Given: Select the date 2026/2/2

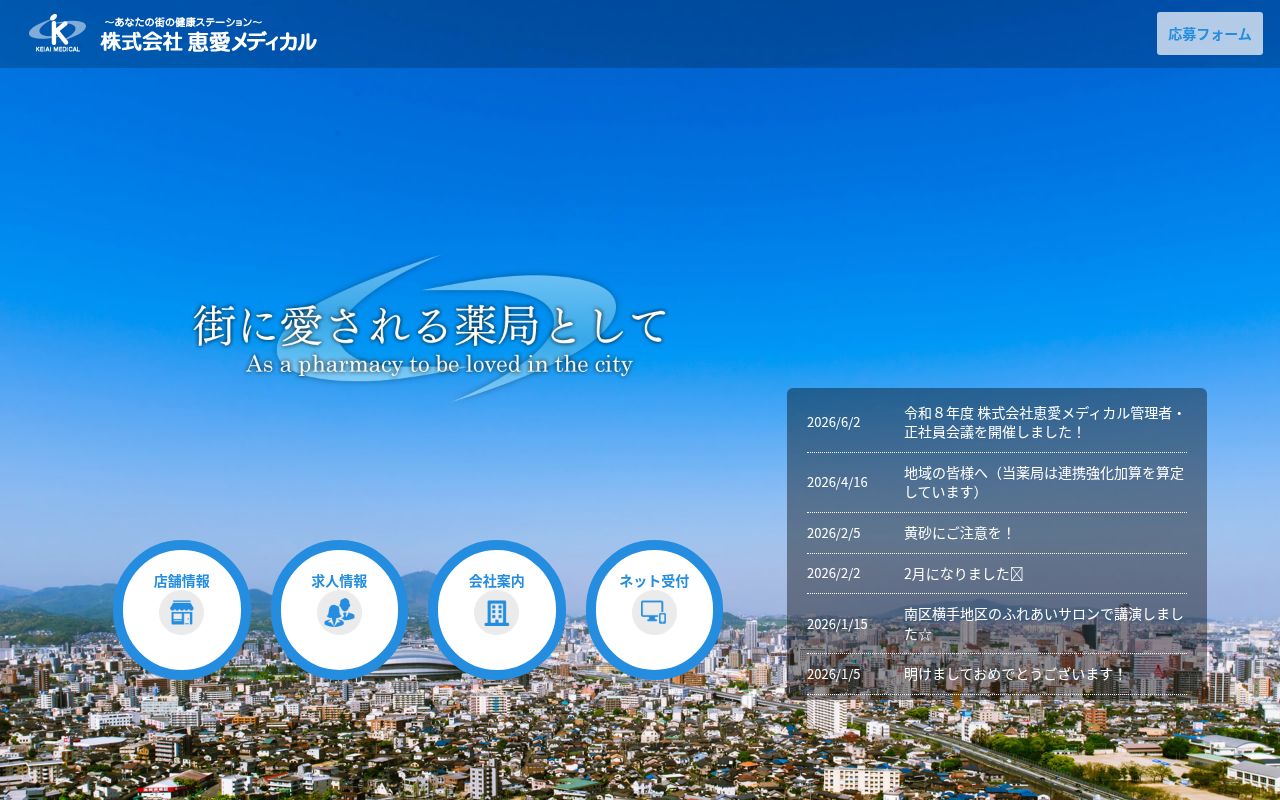Looking at the screenshot, I should [834, 573].
